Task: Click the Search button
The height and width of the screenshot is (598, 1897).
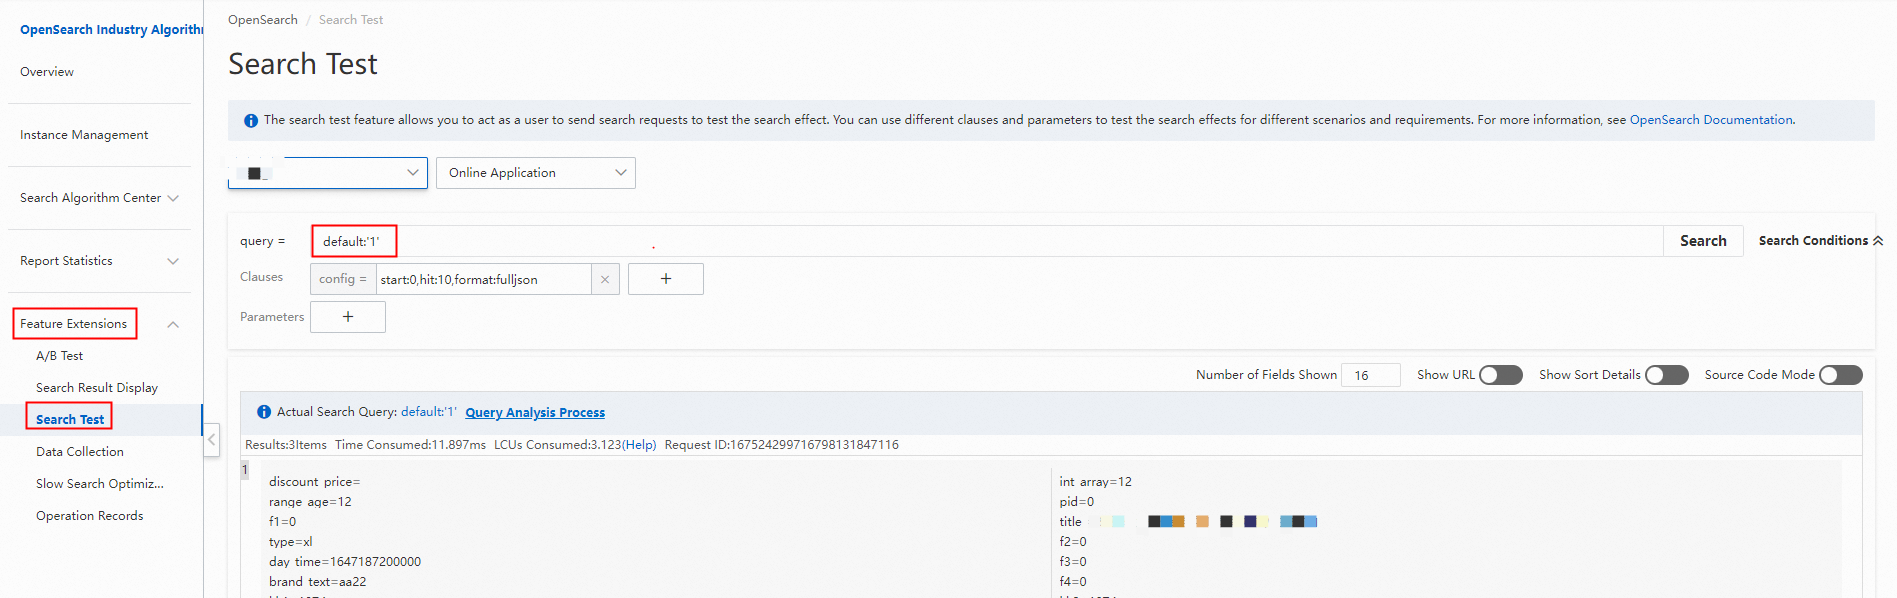Action: click(1703, 241)
